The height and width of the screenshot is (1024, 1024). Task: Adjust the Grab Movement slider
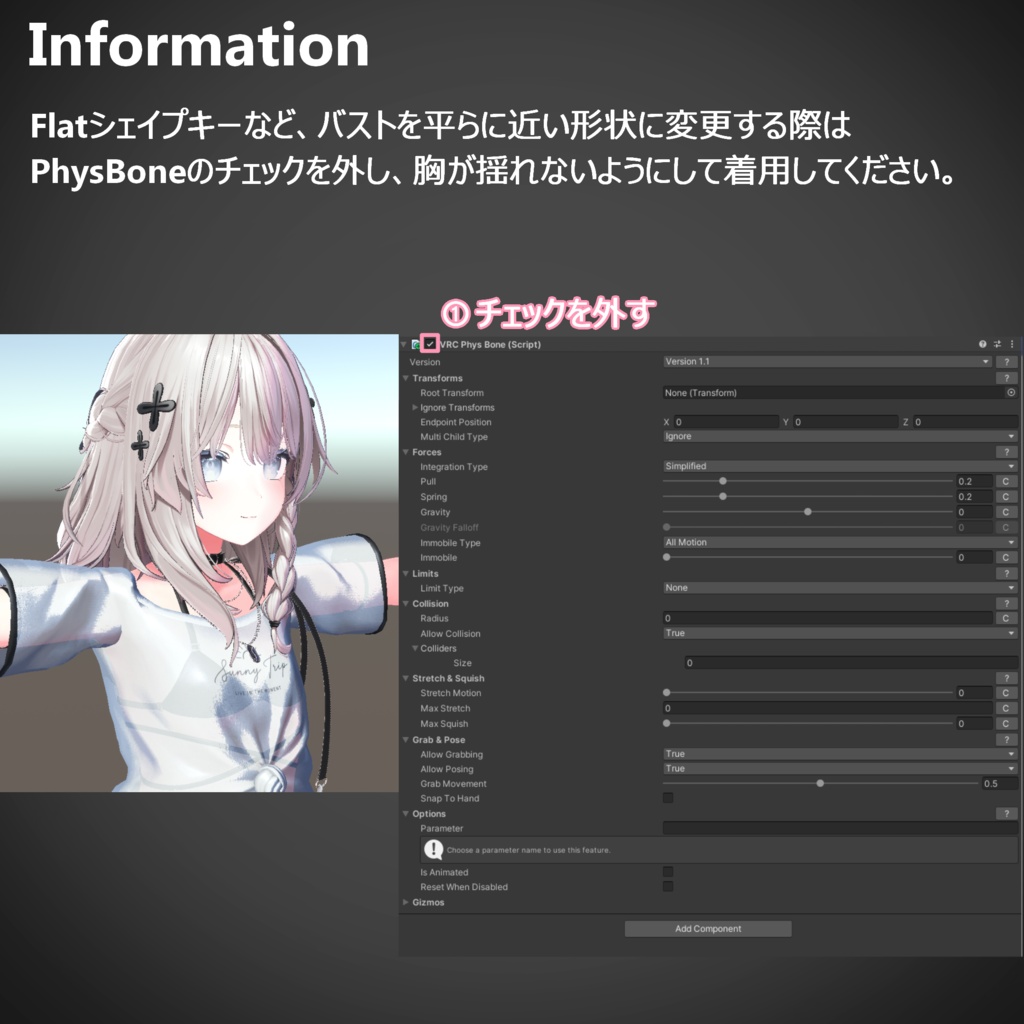820,784
